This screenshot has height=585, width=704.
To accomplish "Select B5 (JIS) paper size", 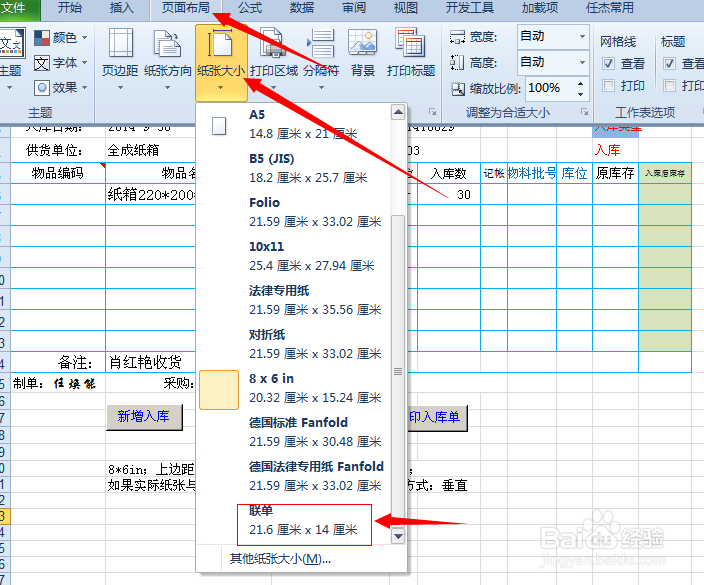I will pos(294,168).
